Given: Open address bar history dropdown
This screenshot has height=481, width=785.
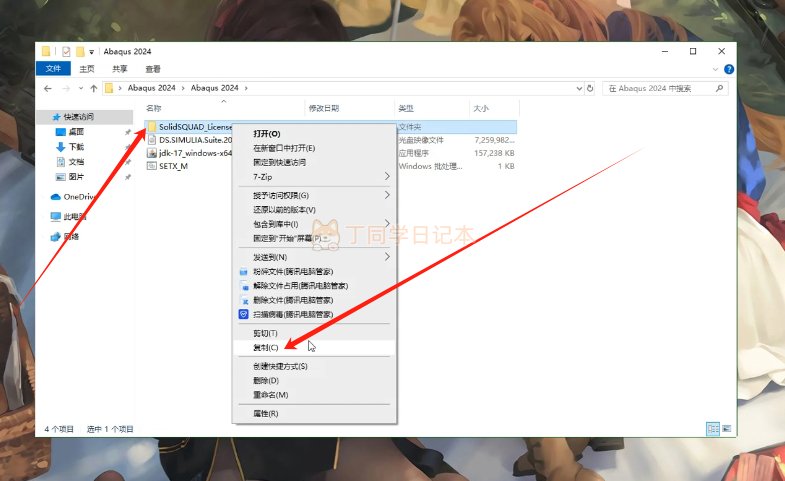Looking at the screenshot, I should [579, 88].
